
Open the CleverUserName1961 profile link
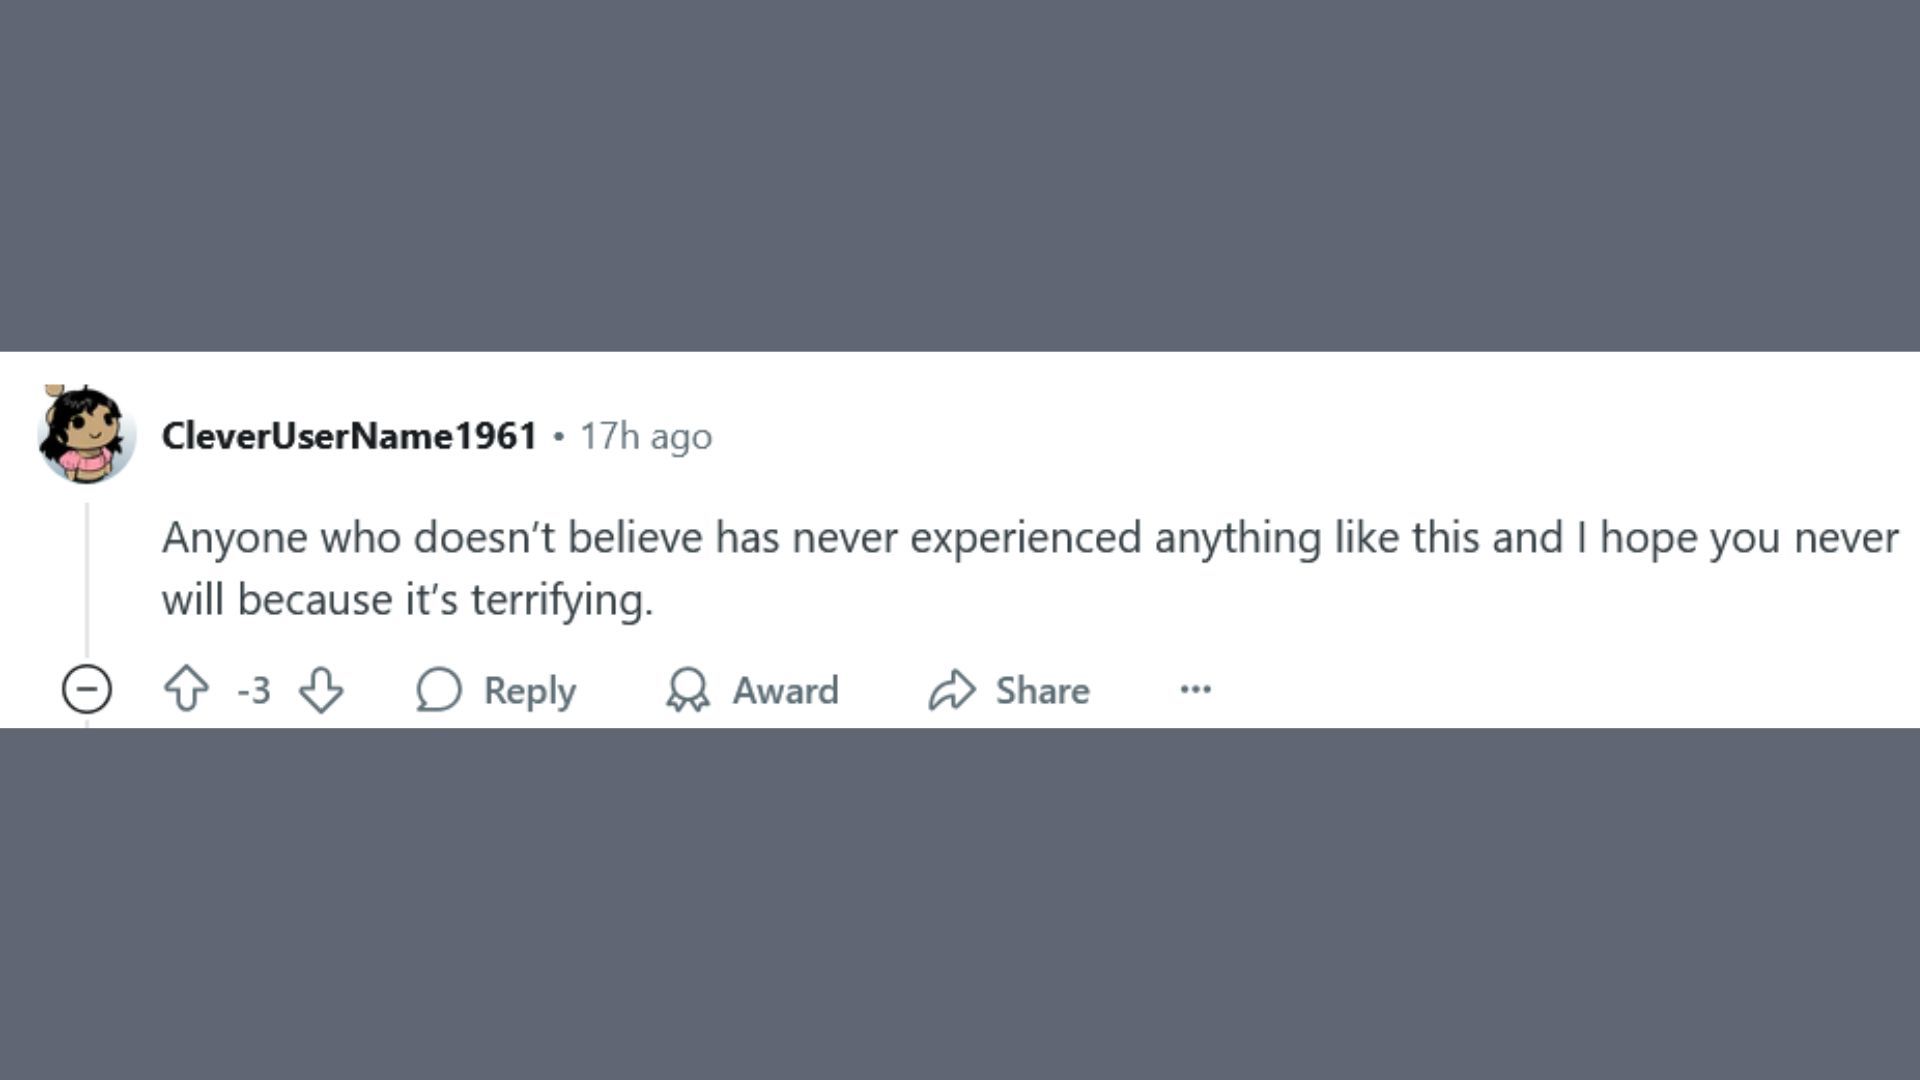tap(350, 436)
